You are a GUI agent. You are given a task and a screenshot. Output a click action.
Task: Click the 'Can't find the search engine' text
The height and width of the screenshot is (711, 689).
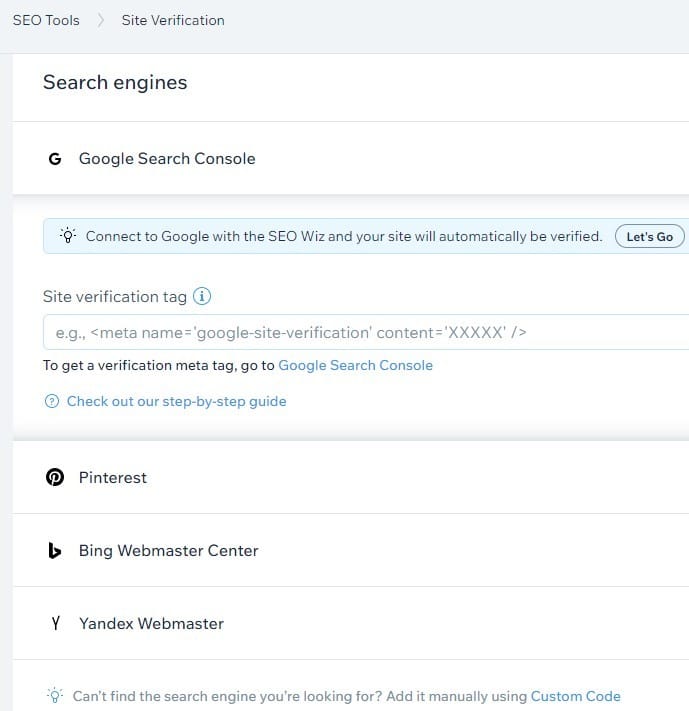(300, 696)
